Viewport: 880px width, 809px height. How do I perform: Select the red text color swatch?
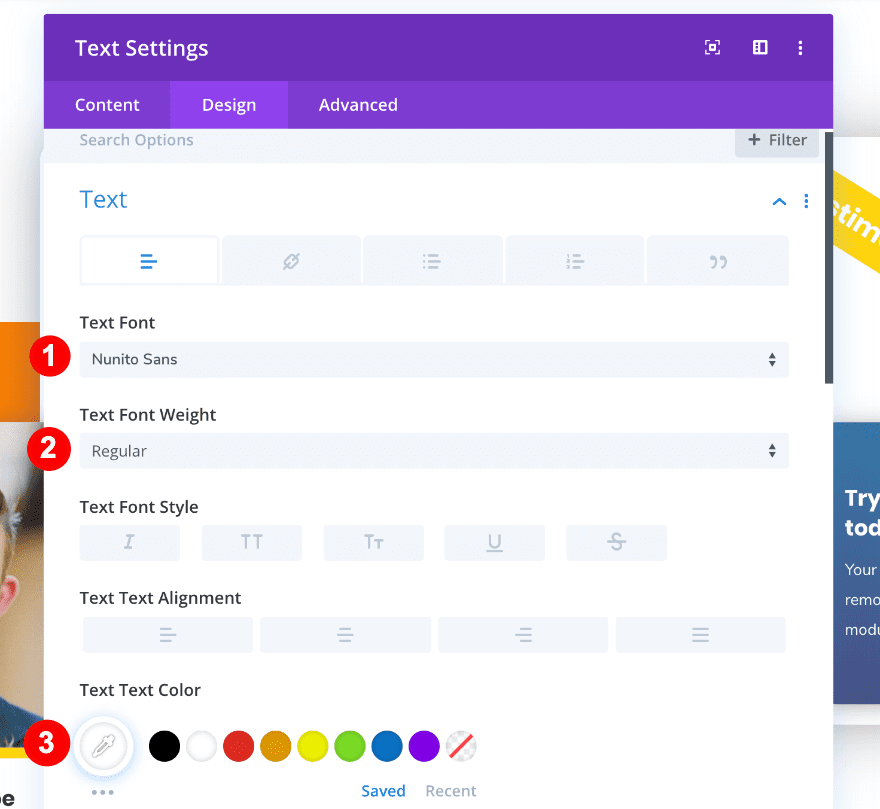coord(238,746)
